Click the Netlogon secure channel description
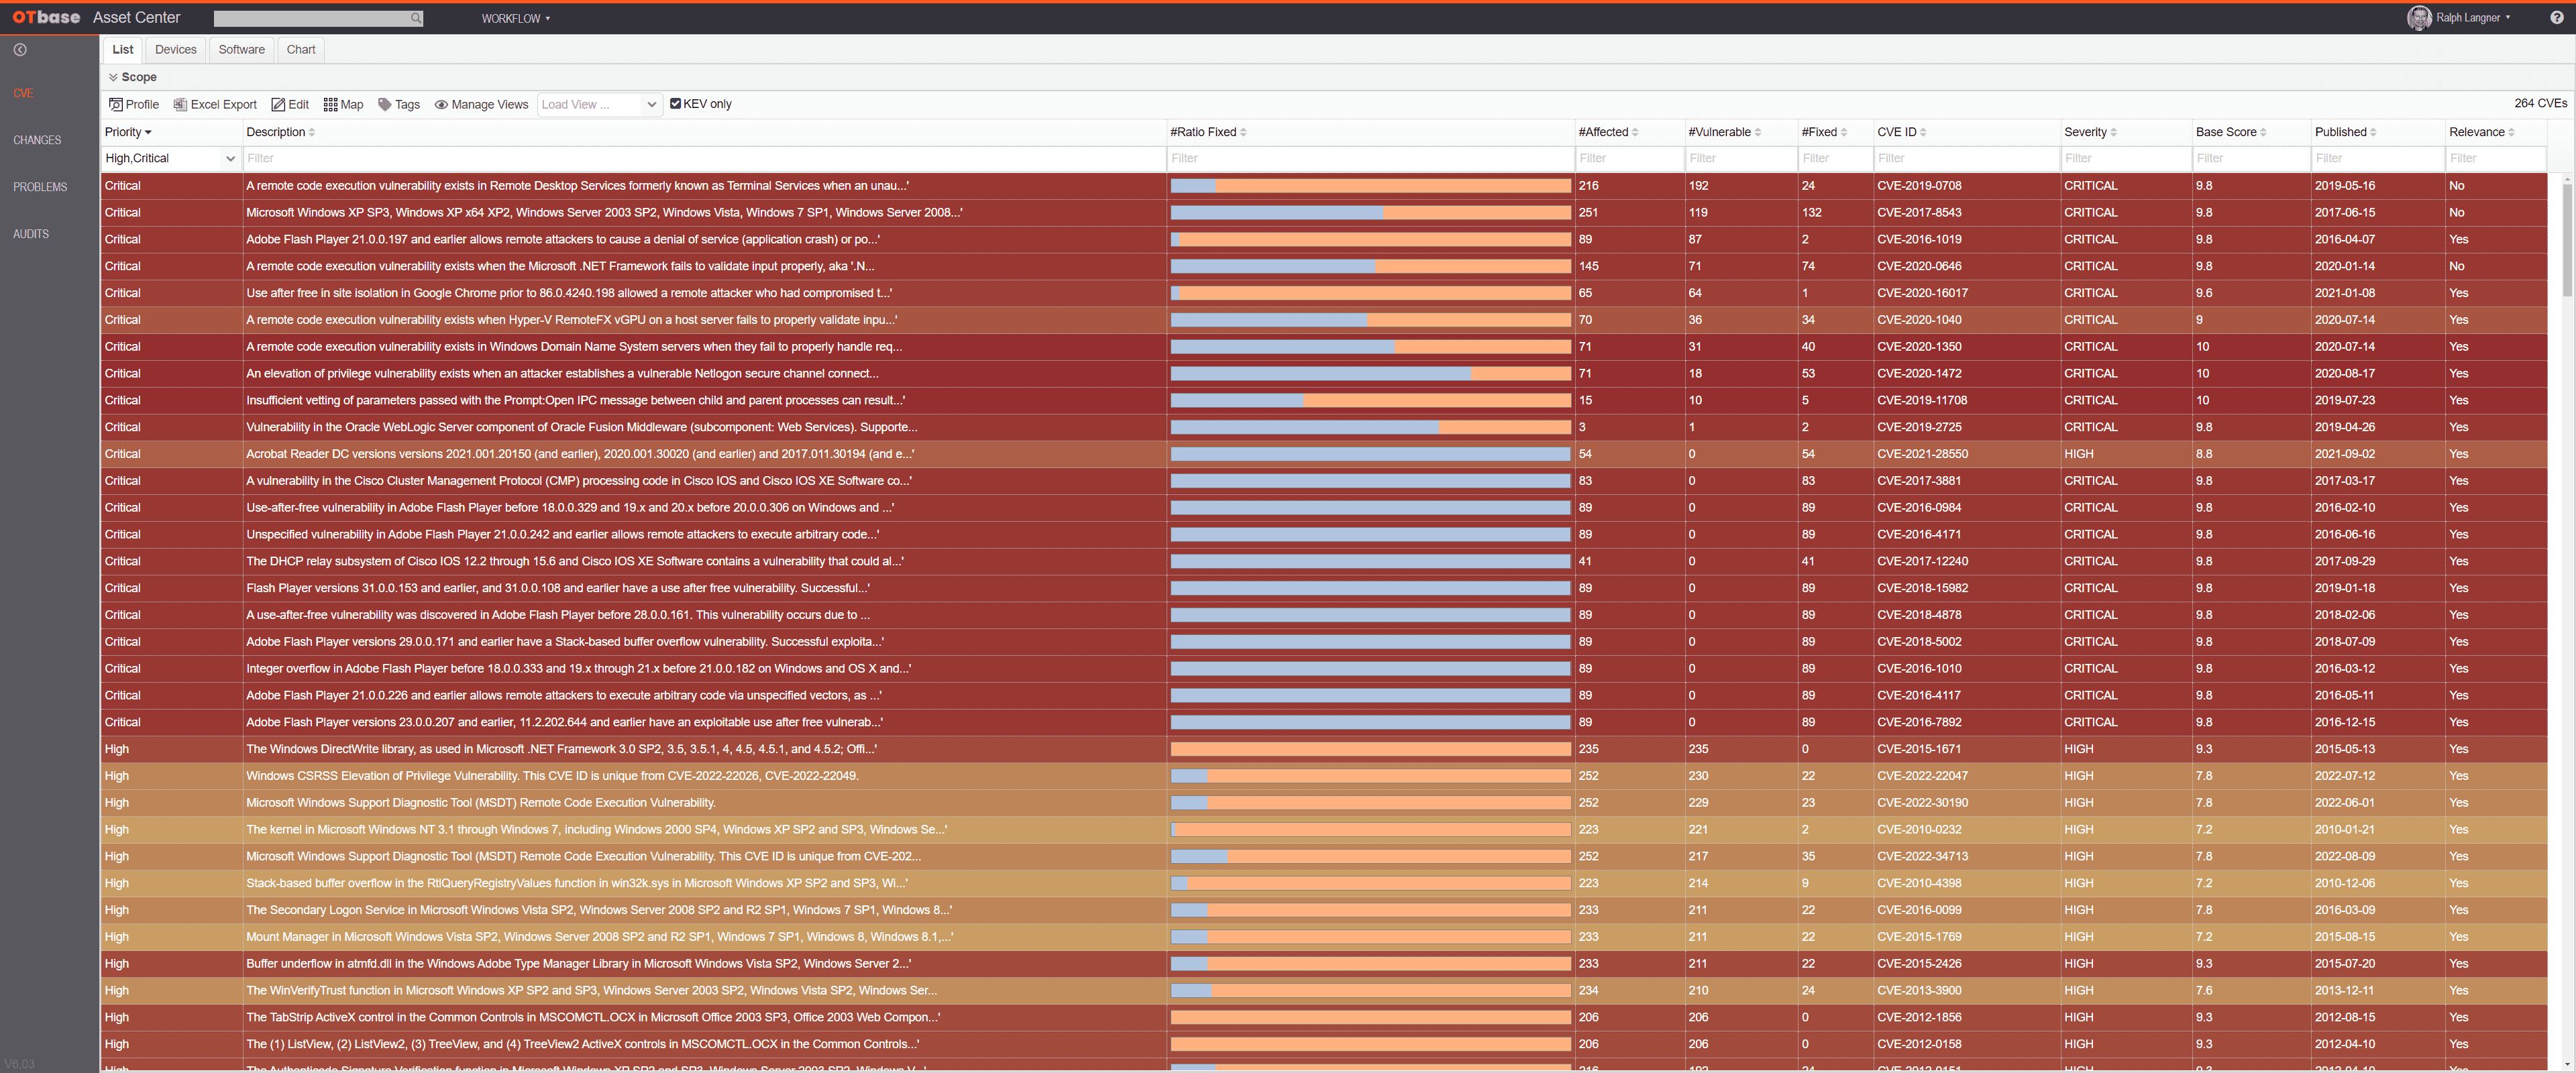This screenshot has height=1073, width=2576. point(562,373)
